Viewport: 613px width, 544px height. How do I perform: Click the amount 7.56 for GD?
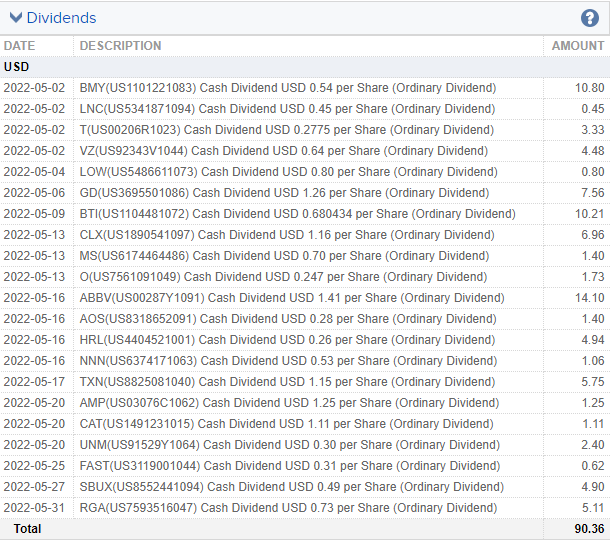pos(593,193)
